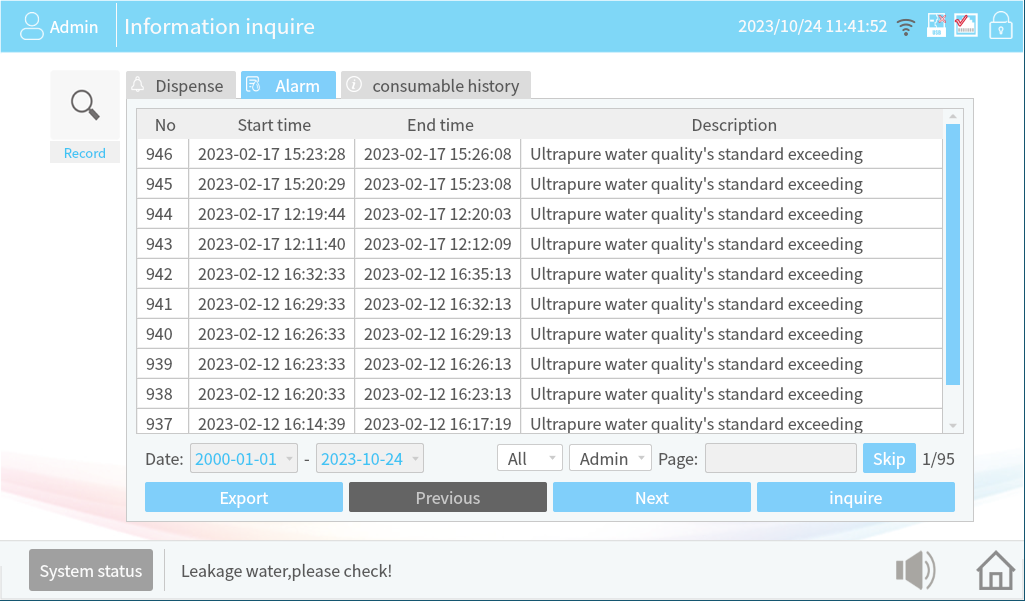
Task: Click the lock screen padlock icon
Action: click(1000, 26)
